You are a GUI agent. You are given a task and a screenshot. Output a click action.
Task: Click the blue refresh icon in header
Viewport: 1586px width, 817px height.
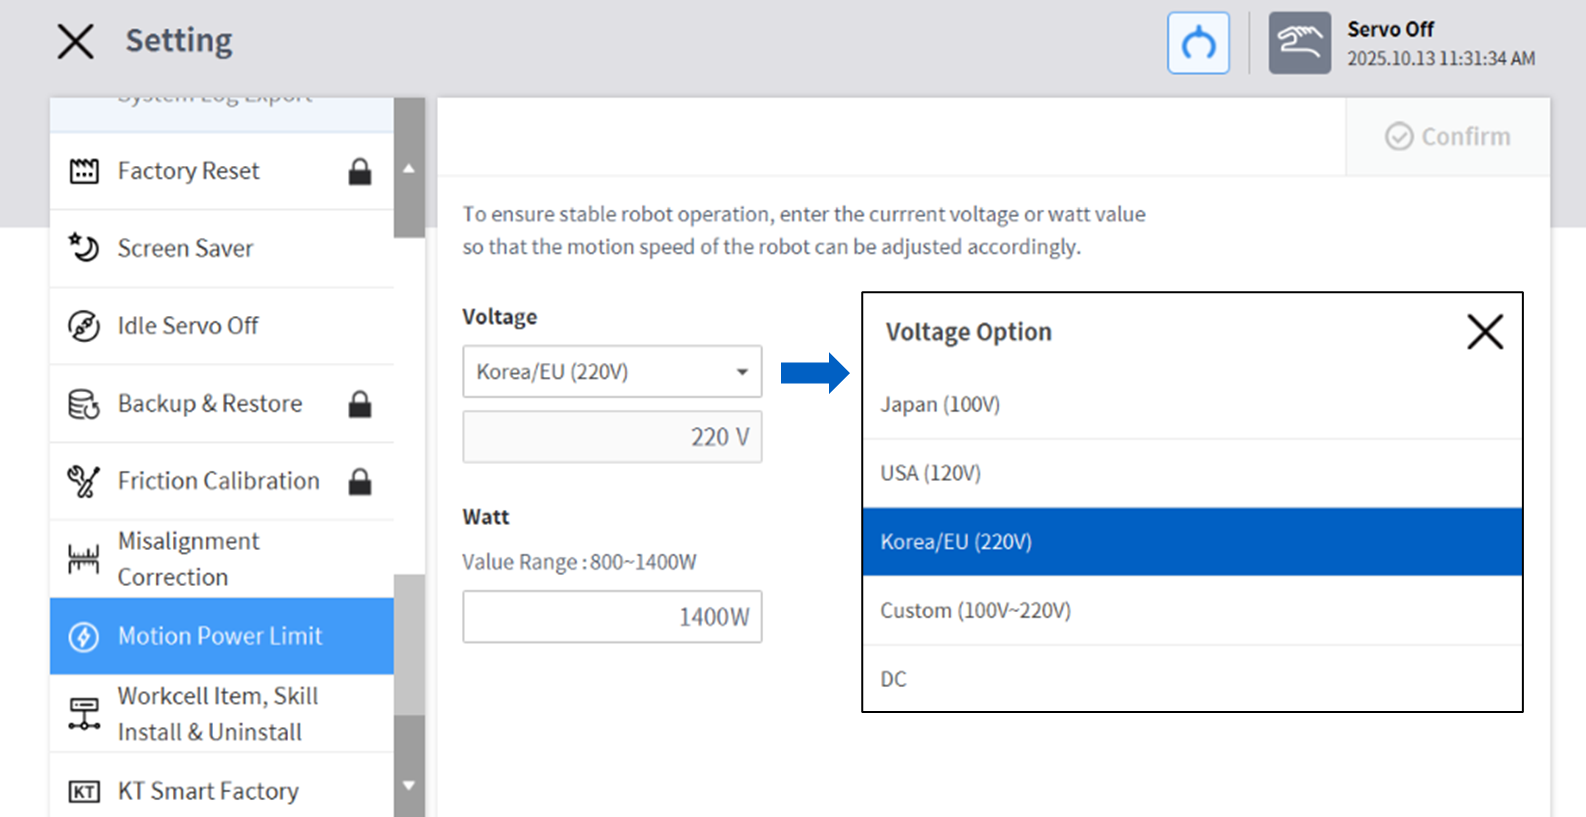coord(1198,43)
